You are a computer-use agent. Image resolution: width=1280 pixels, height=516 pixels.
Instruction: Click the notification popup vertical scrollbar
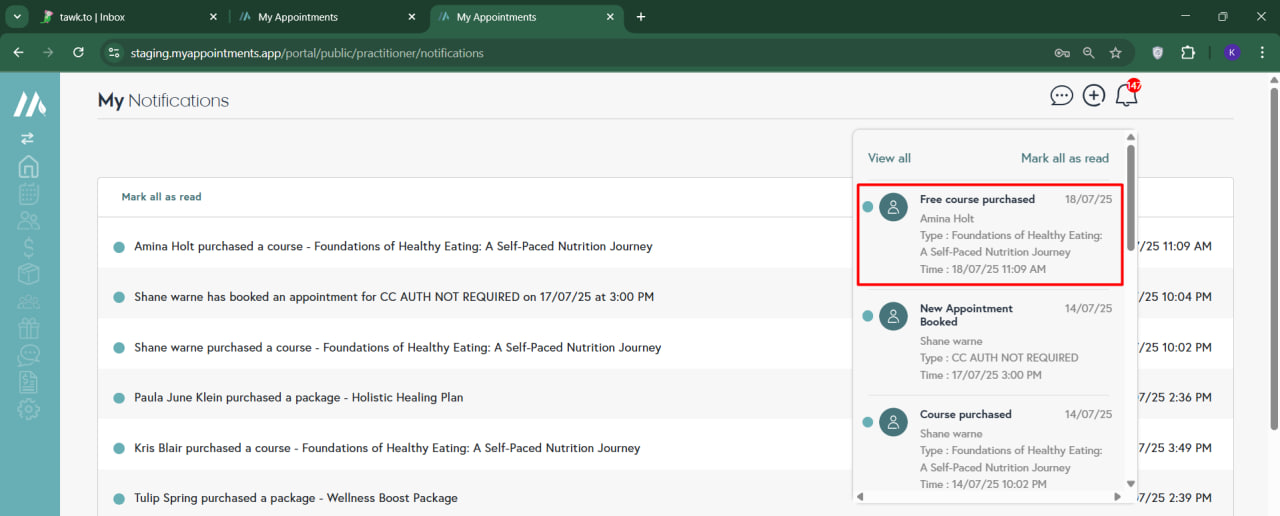pyautogui.click(x=1131, y=200)
